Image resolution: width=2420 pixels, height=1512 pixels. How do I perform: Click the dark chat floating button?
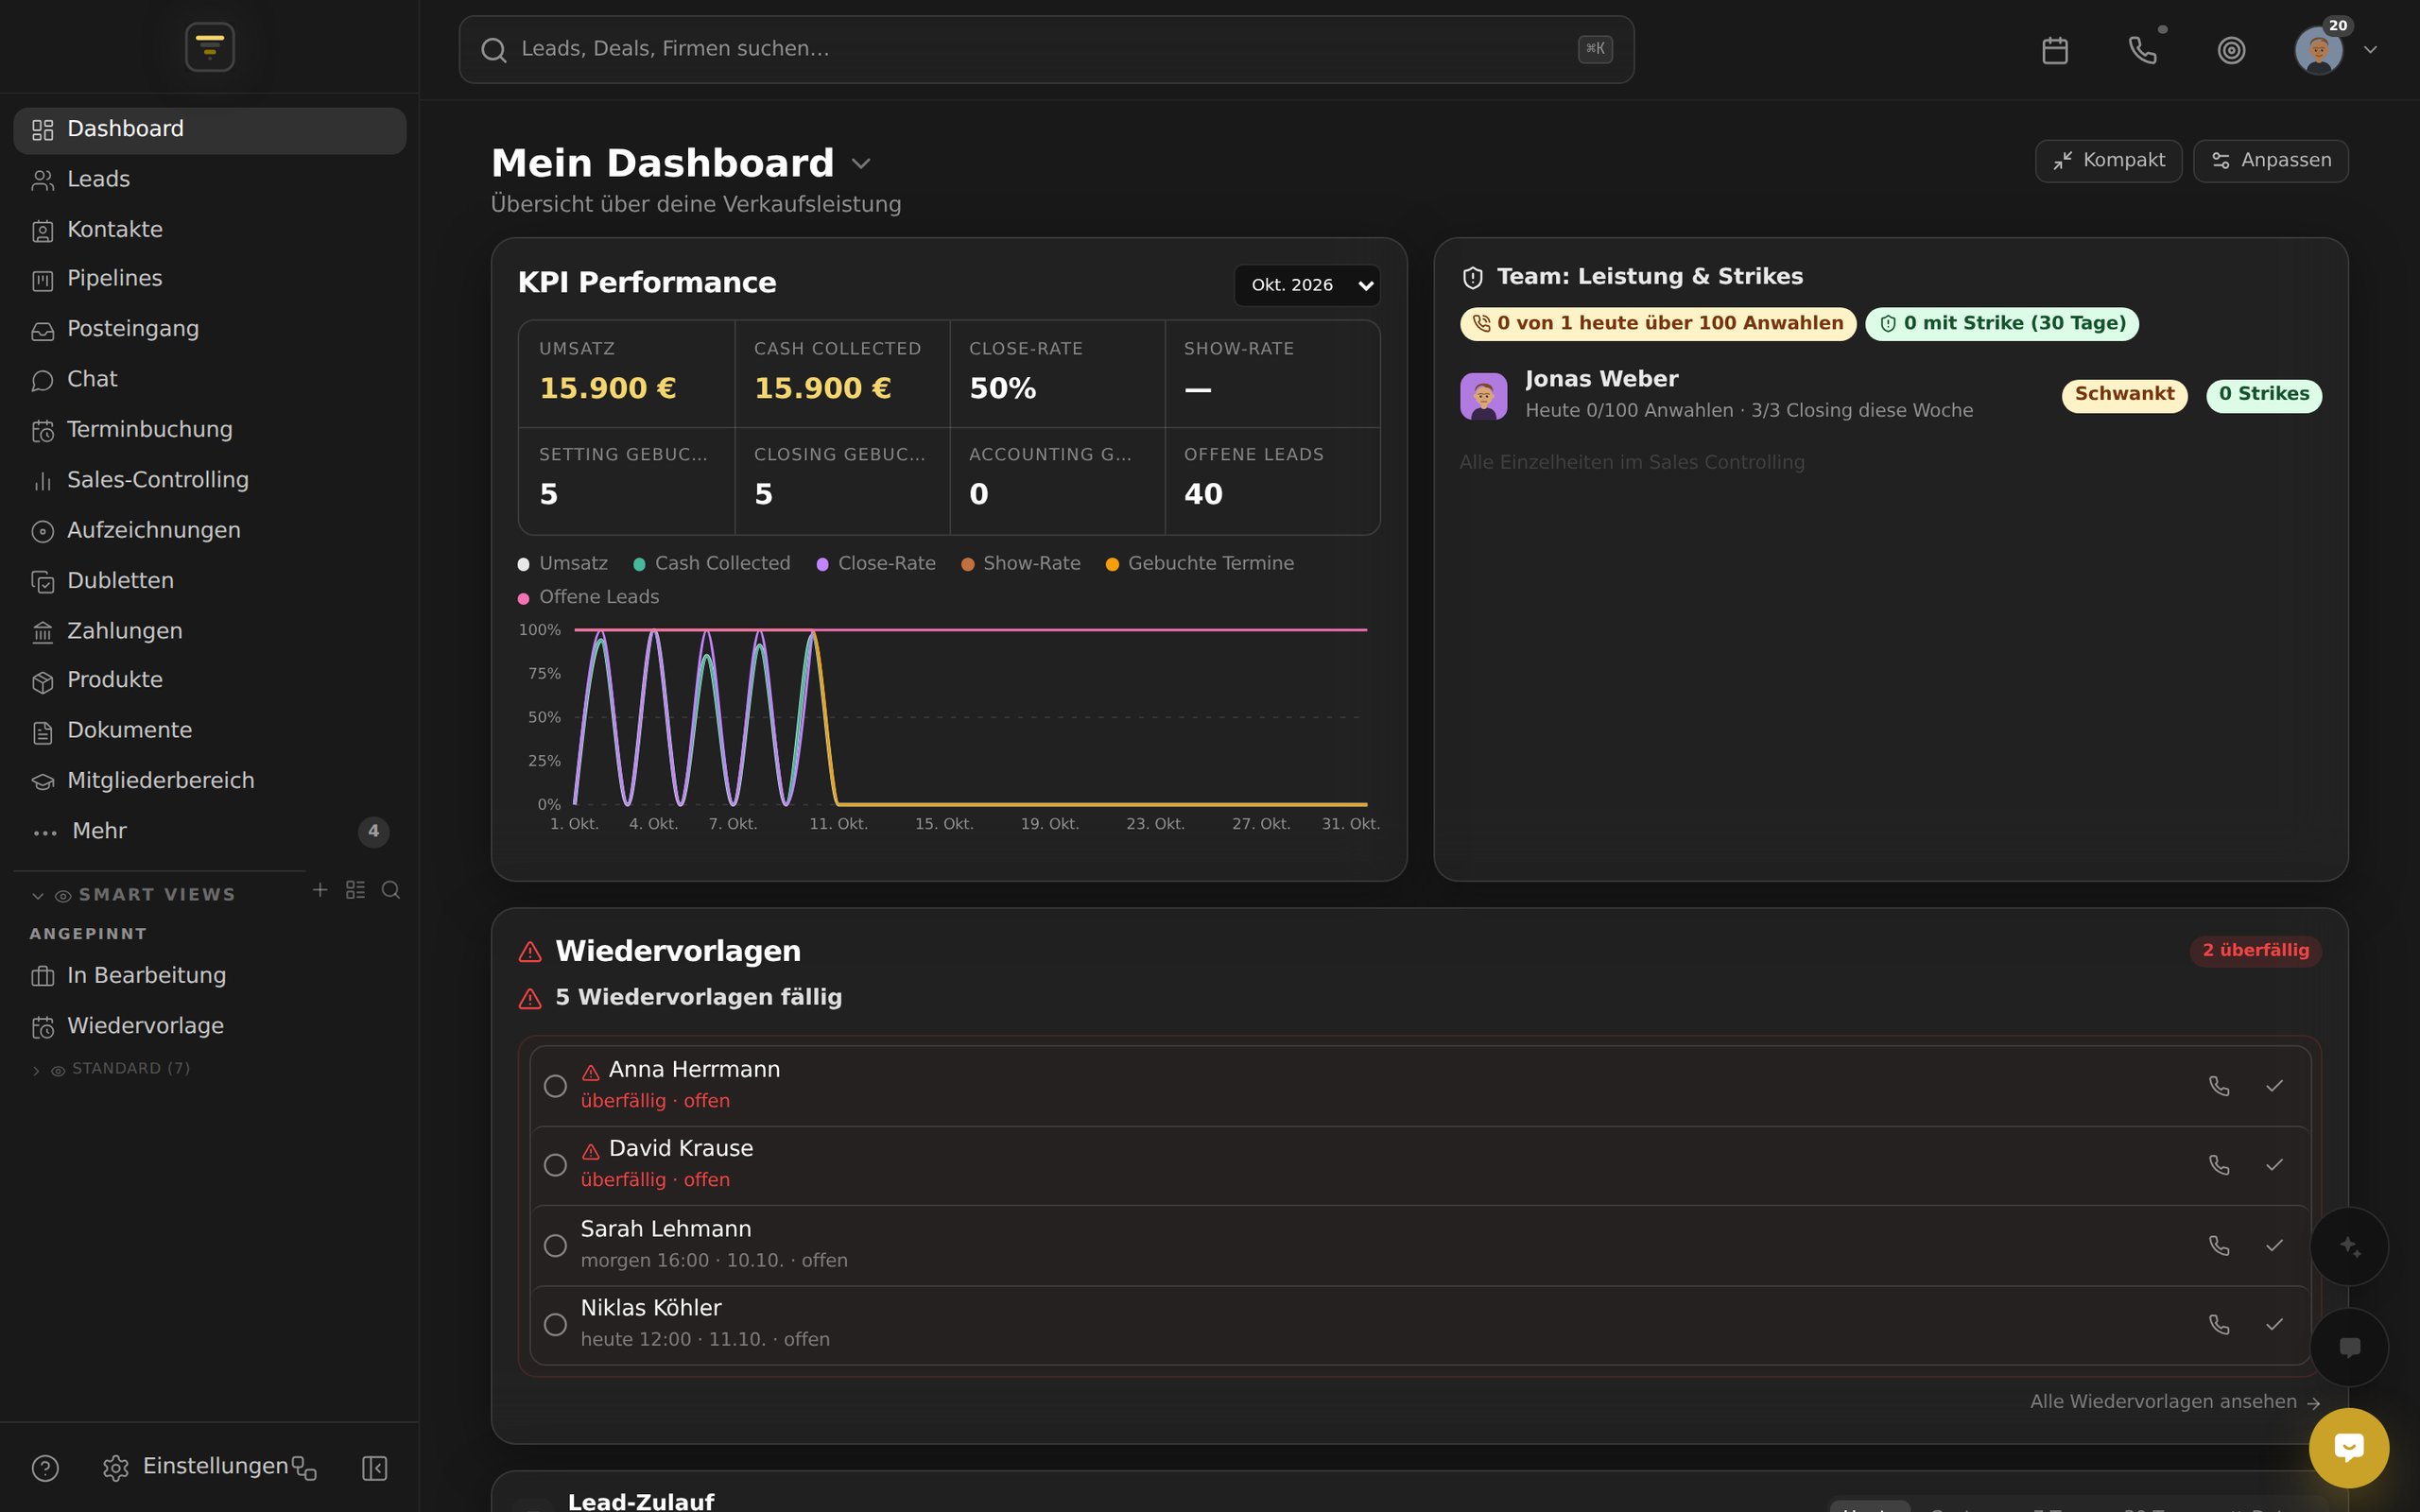[x=2349, y=1347]
